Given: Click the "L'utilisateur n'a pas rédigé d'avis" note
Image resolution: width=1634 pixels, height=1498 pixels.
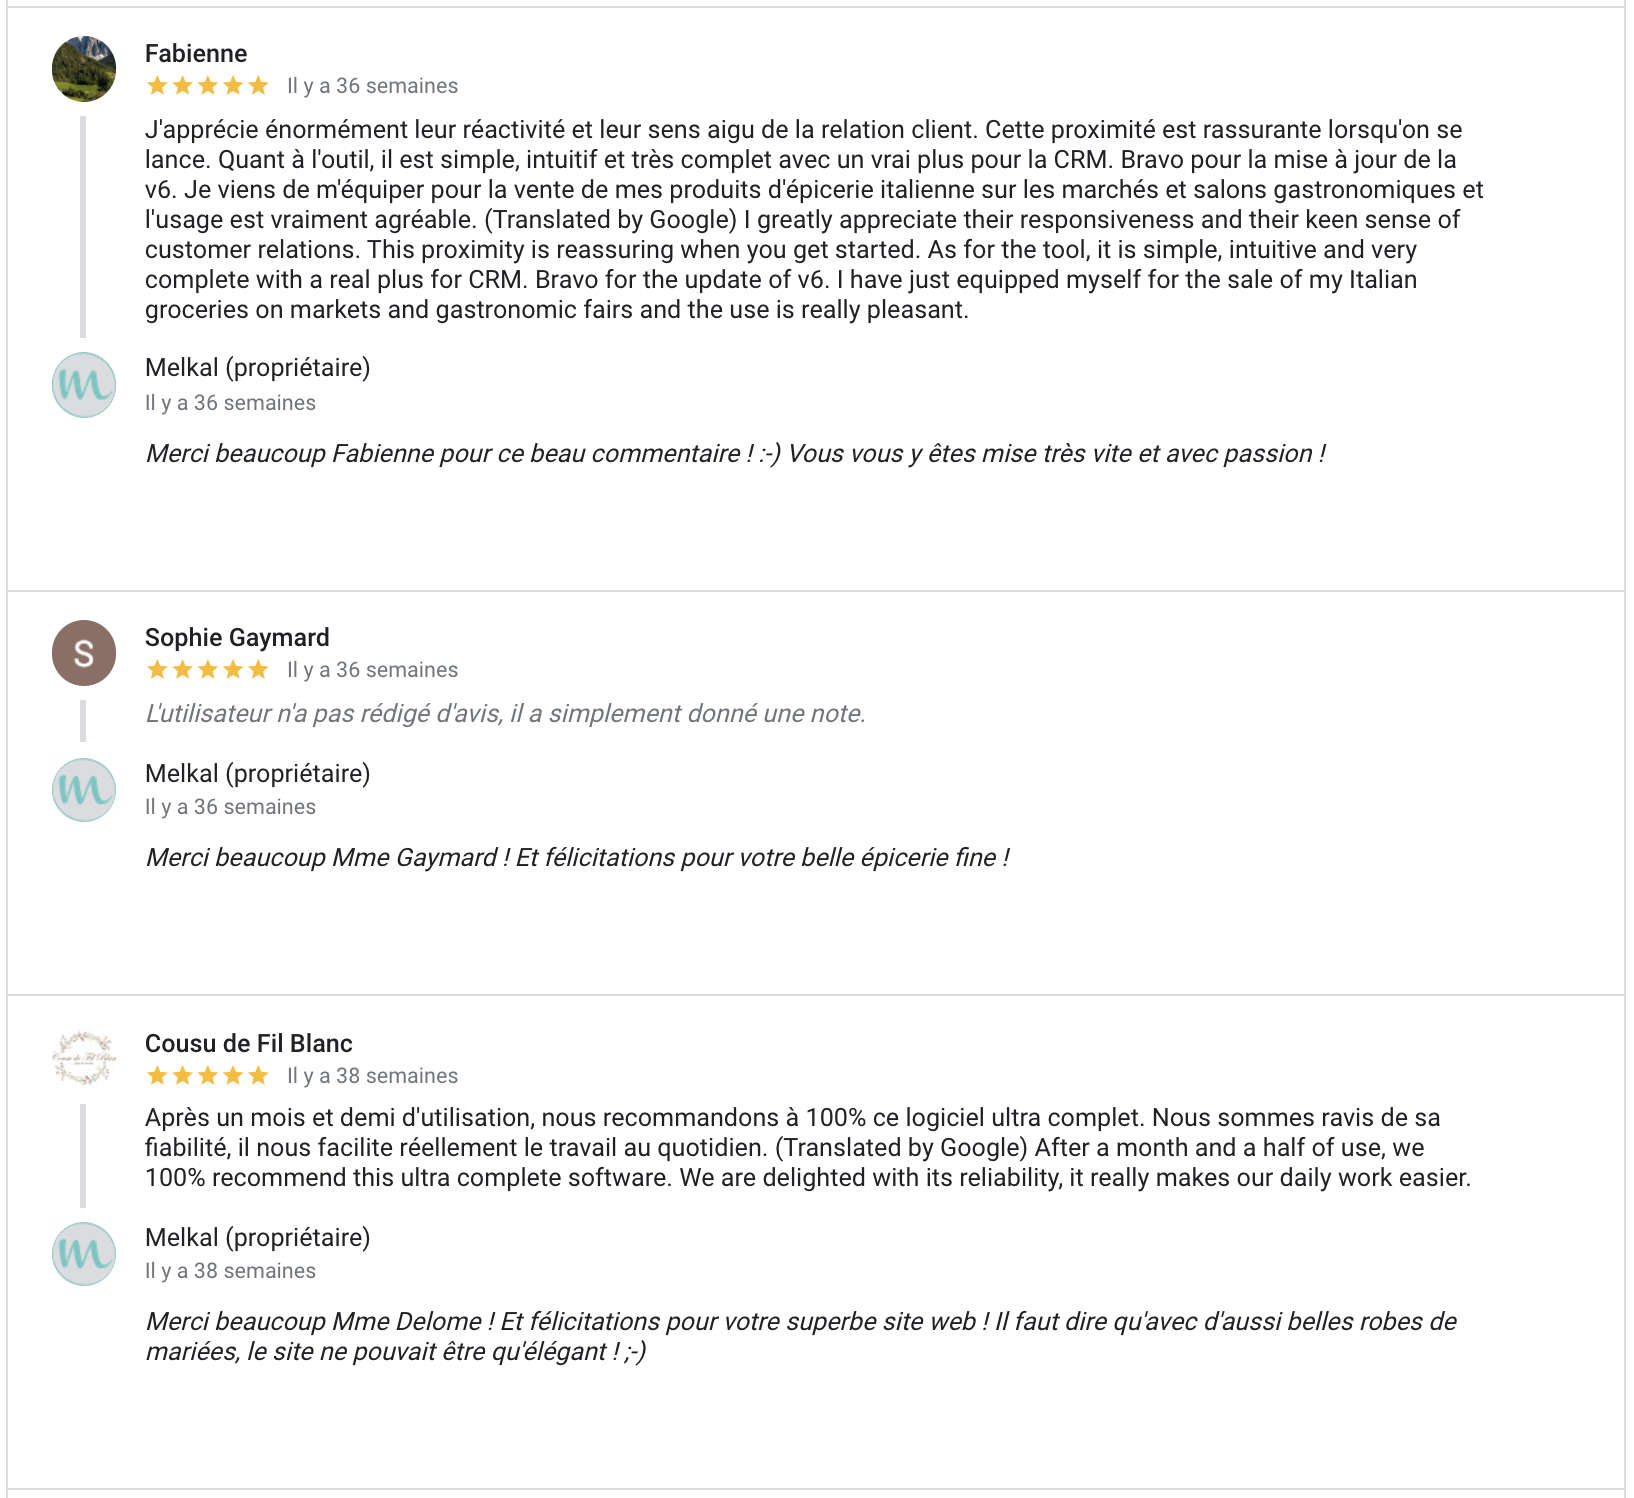Looking at the screenshot, I should pos(505,714).
